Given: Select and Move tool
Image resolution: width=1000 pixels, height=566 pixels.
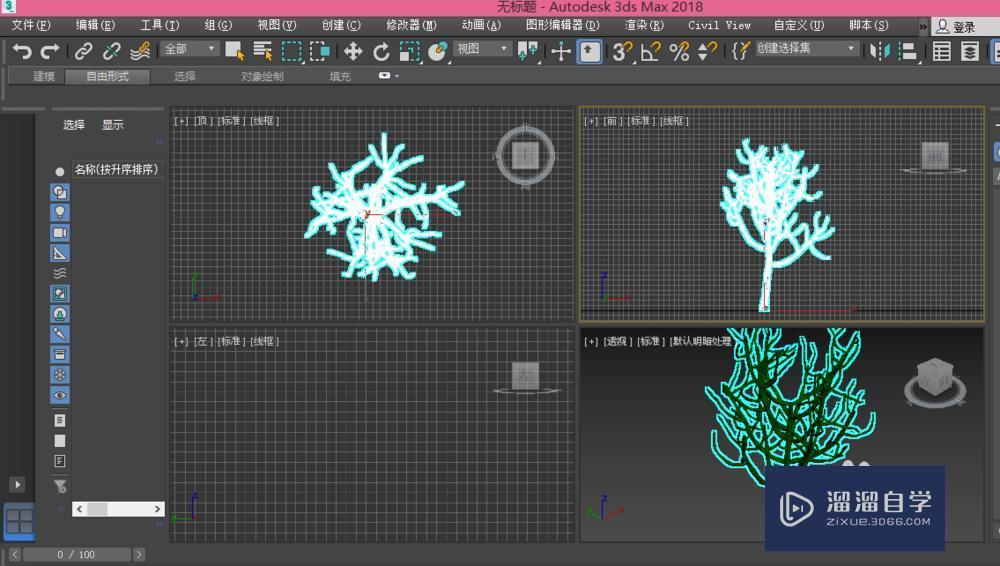Looking at the screenshot, I should (353, 50).
